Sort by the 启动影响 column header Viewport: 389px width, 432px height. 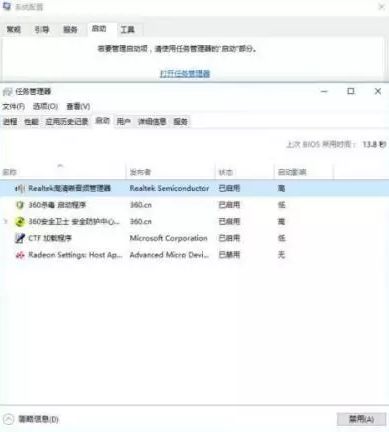point(304,172)
